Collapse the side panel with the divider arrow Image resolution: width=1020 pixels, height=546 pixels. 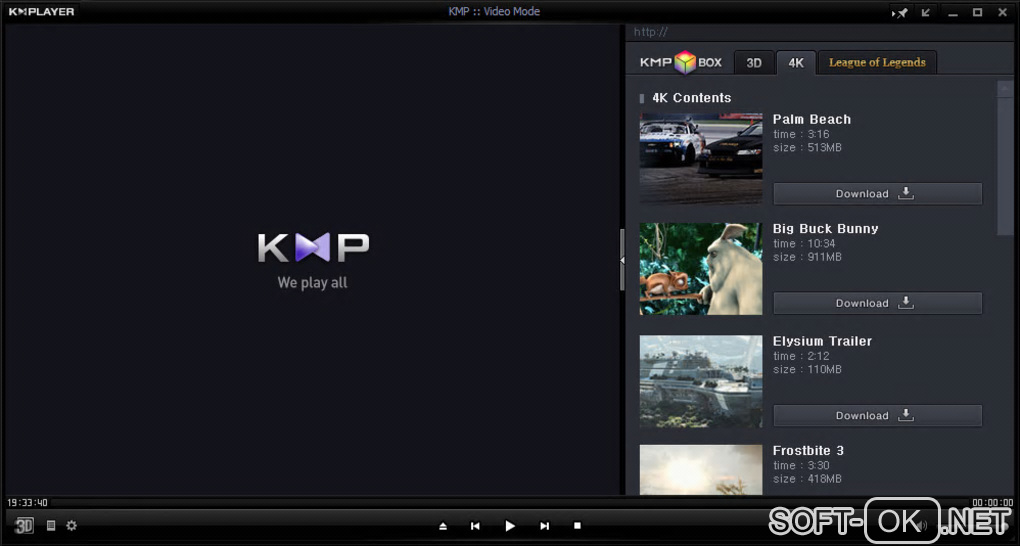tap(622, 260)
